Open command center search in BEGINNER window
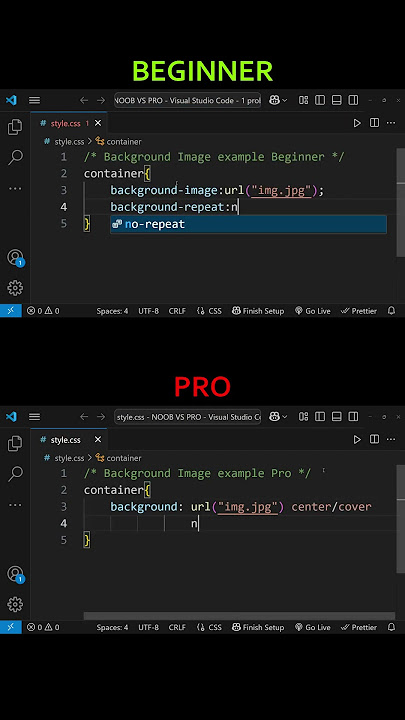 tap(187, 100)
